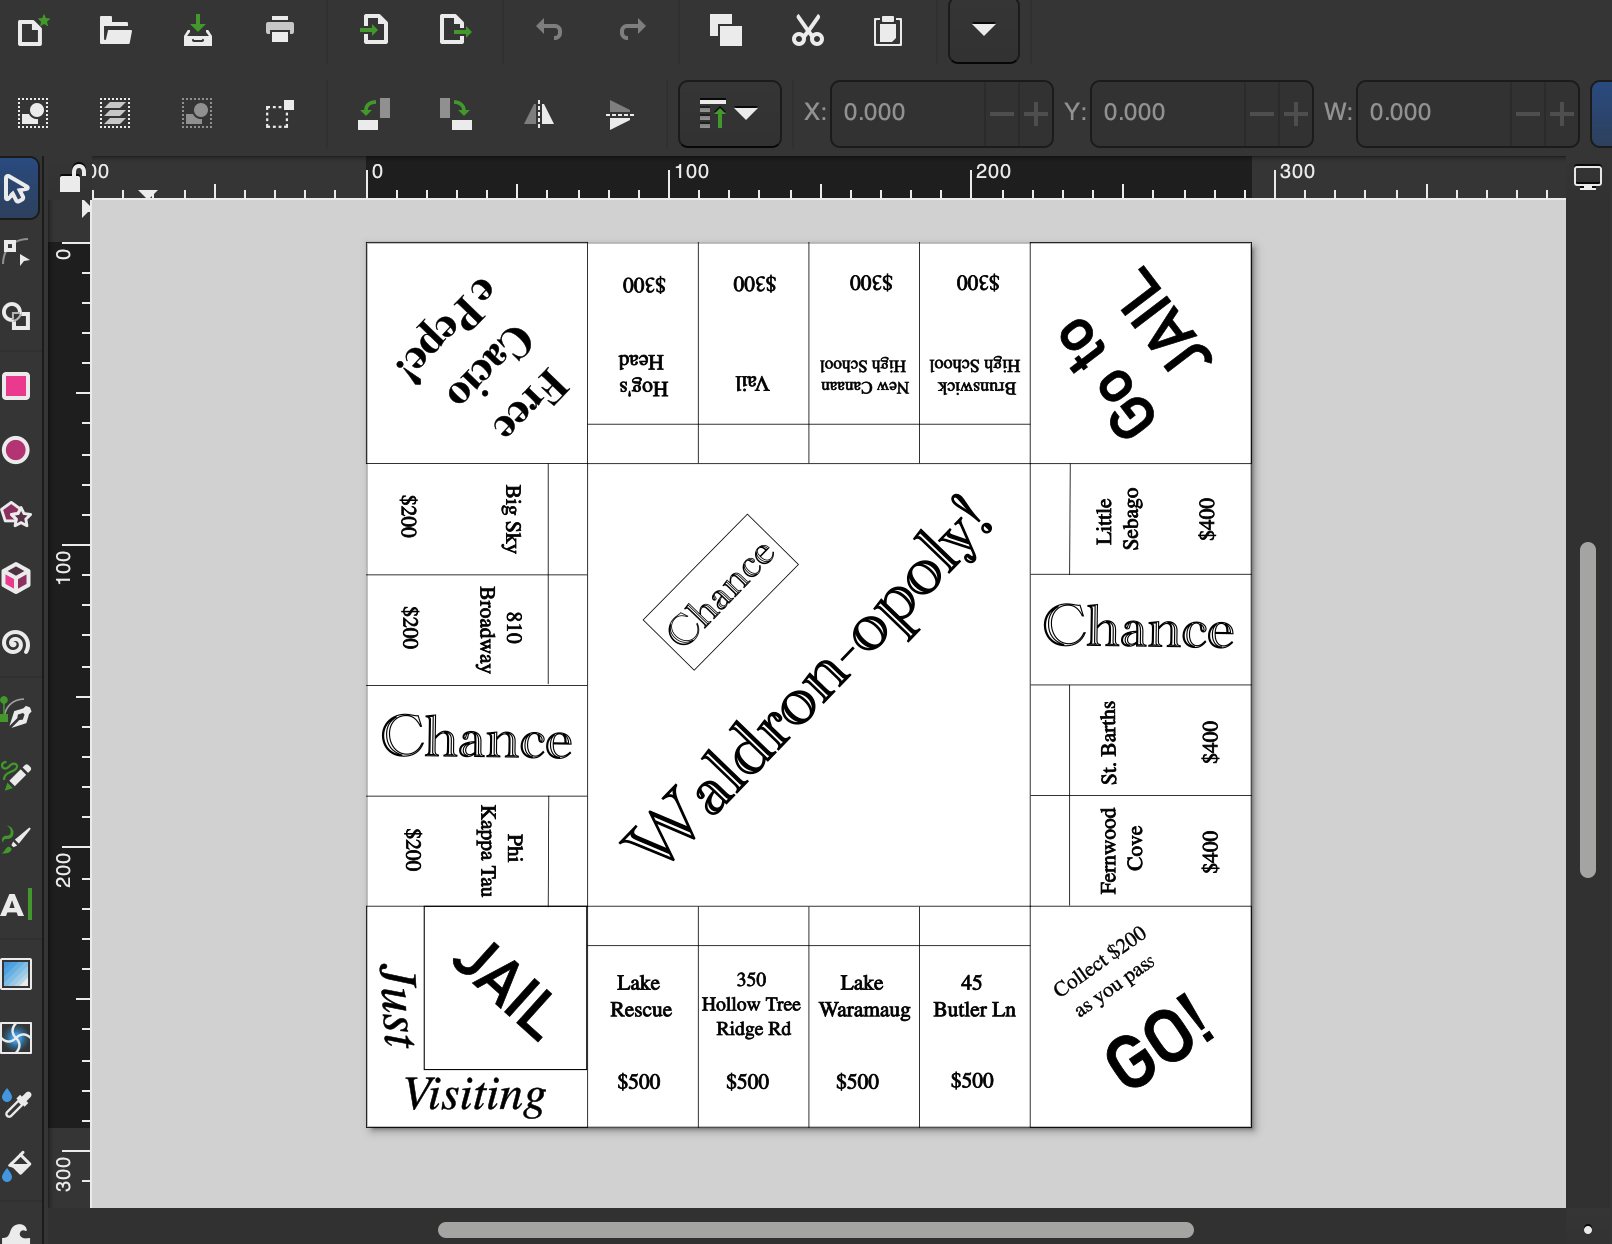This screenshot has width=1612, height=1244.
Task: Select the Color Picker dropper tool
Action: point(17,1103)
